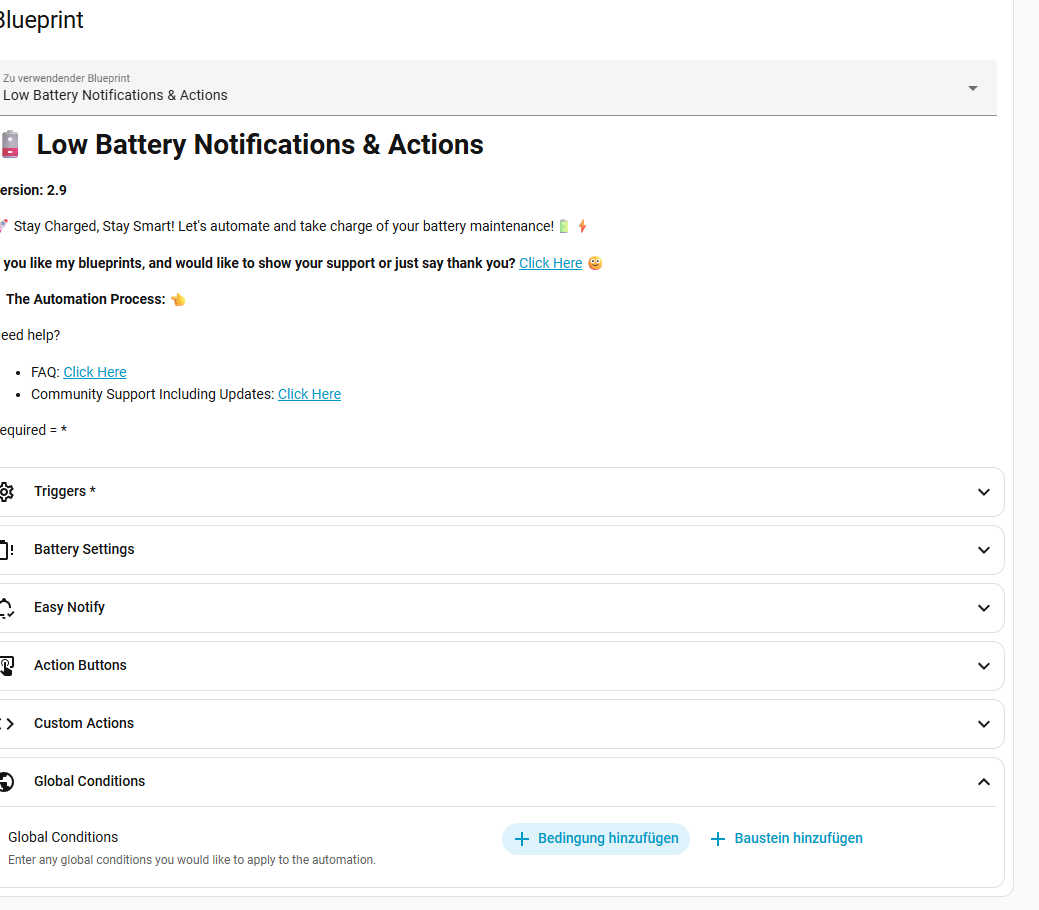This screenshot has width=1039, height=910.
Task: Click the touch icon beside Action Buttons
Action: click(7, 666)
